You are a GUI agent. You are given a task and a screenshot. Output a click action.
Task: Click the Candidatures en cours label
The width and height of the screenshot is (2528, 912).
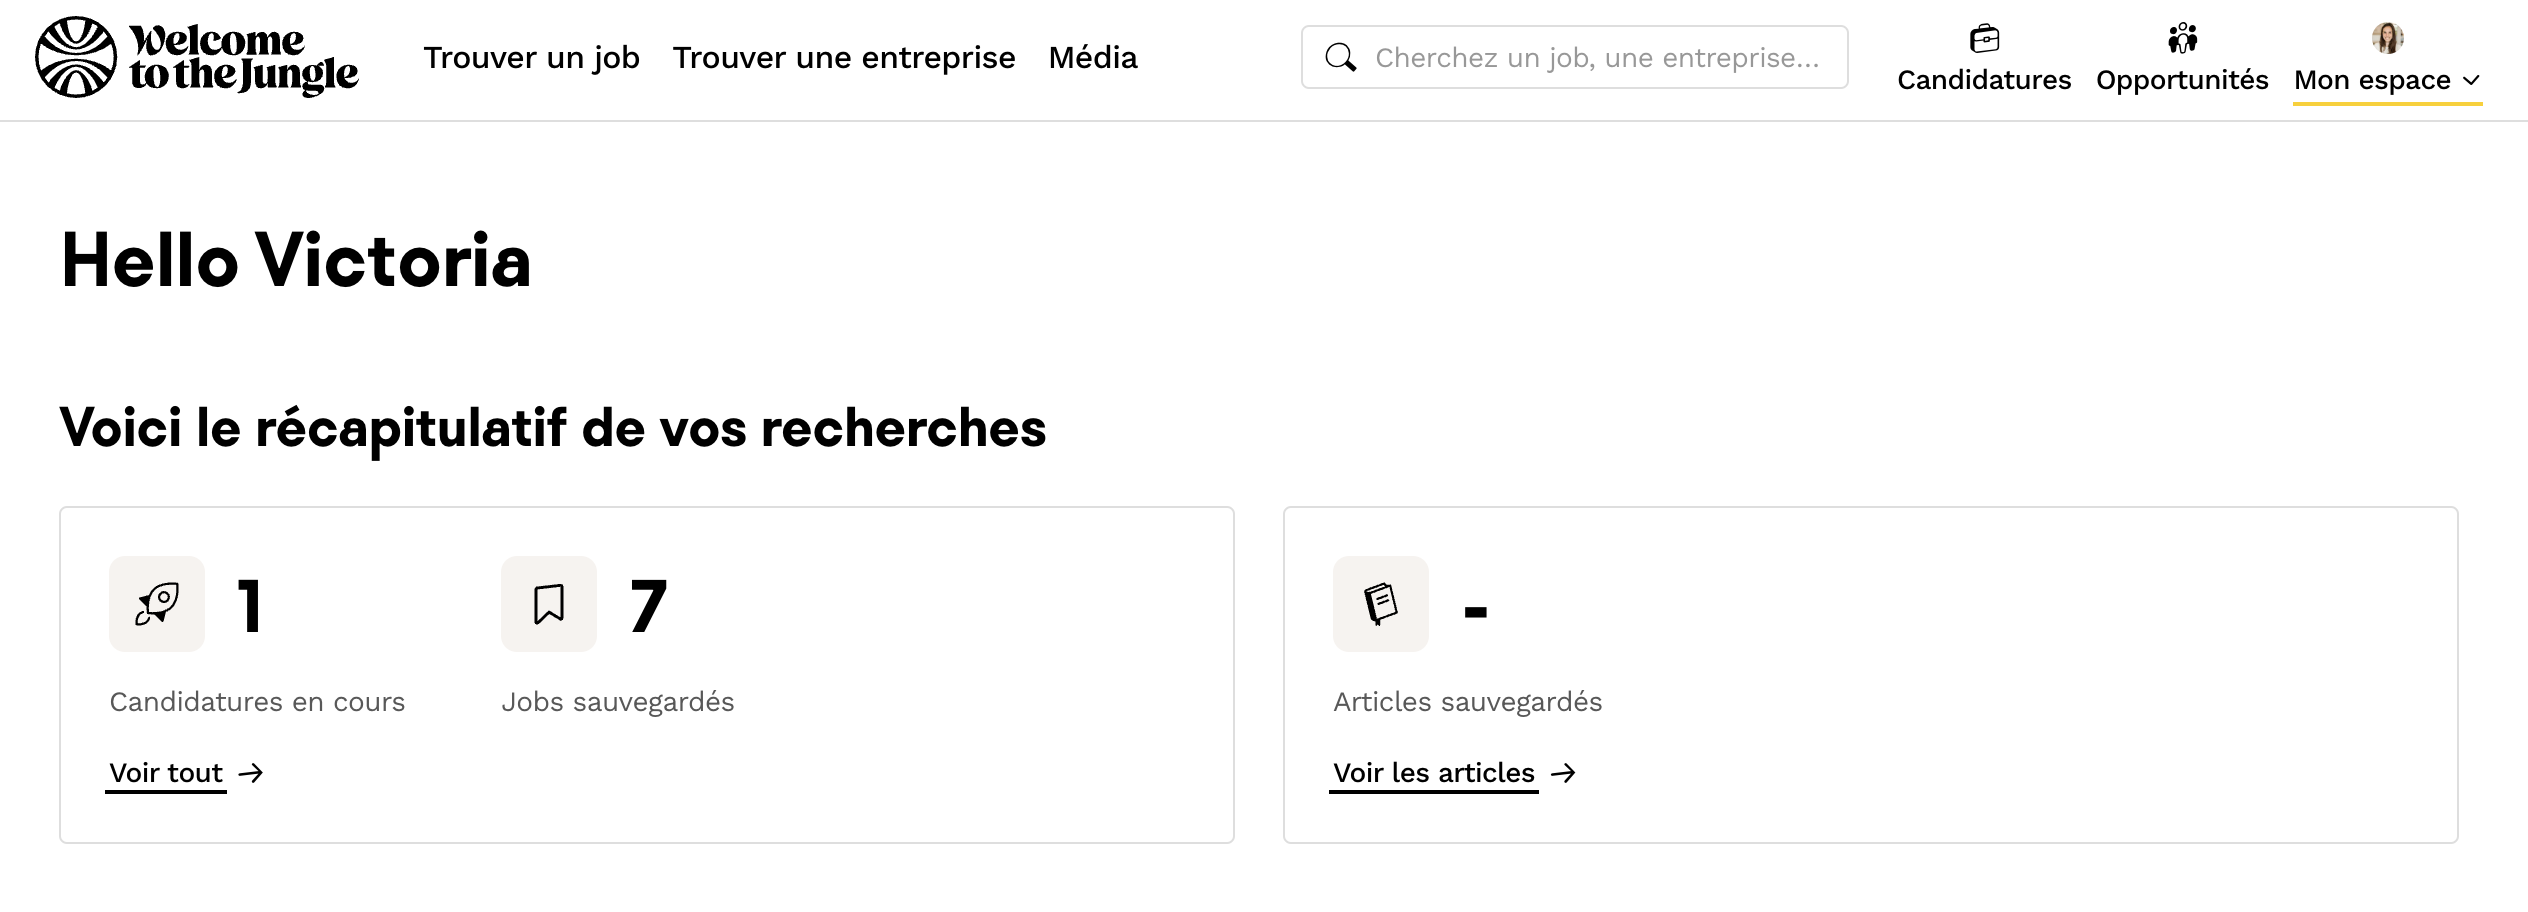coord(257,702)
